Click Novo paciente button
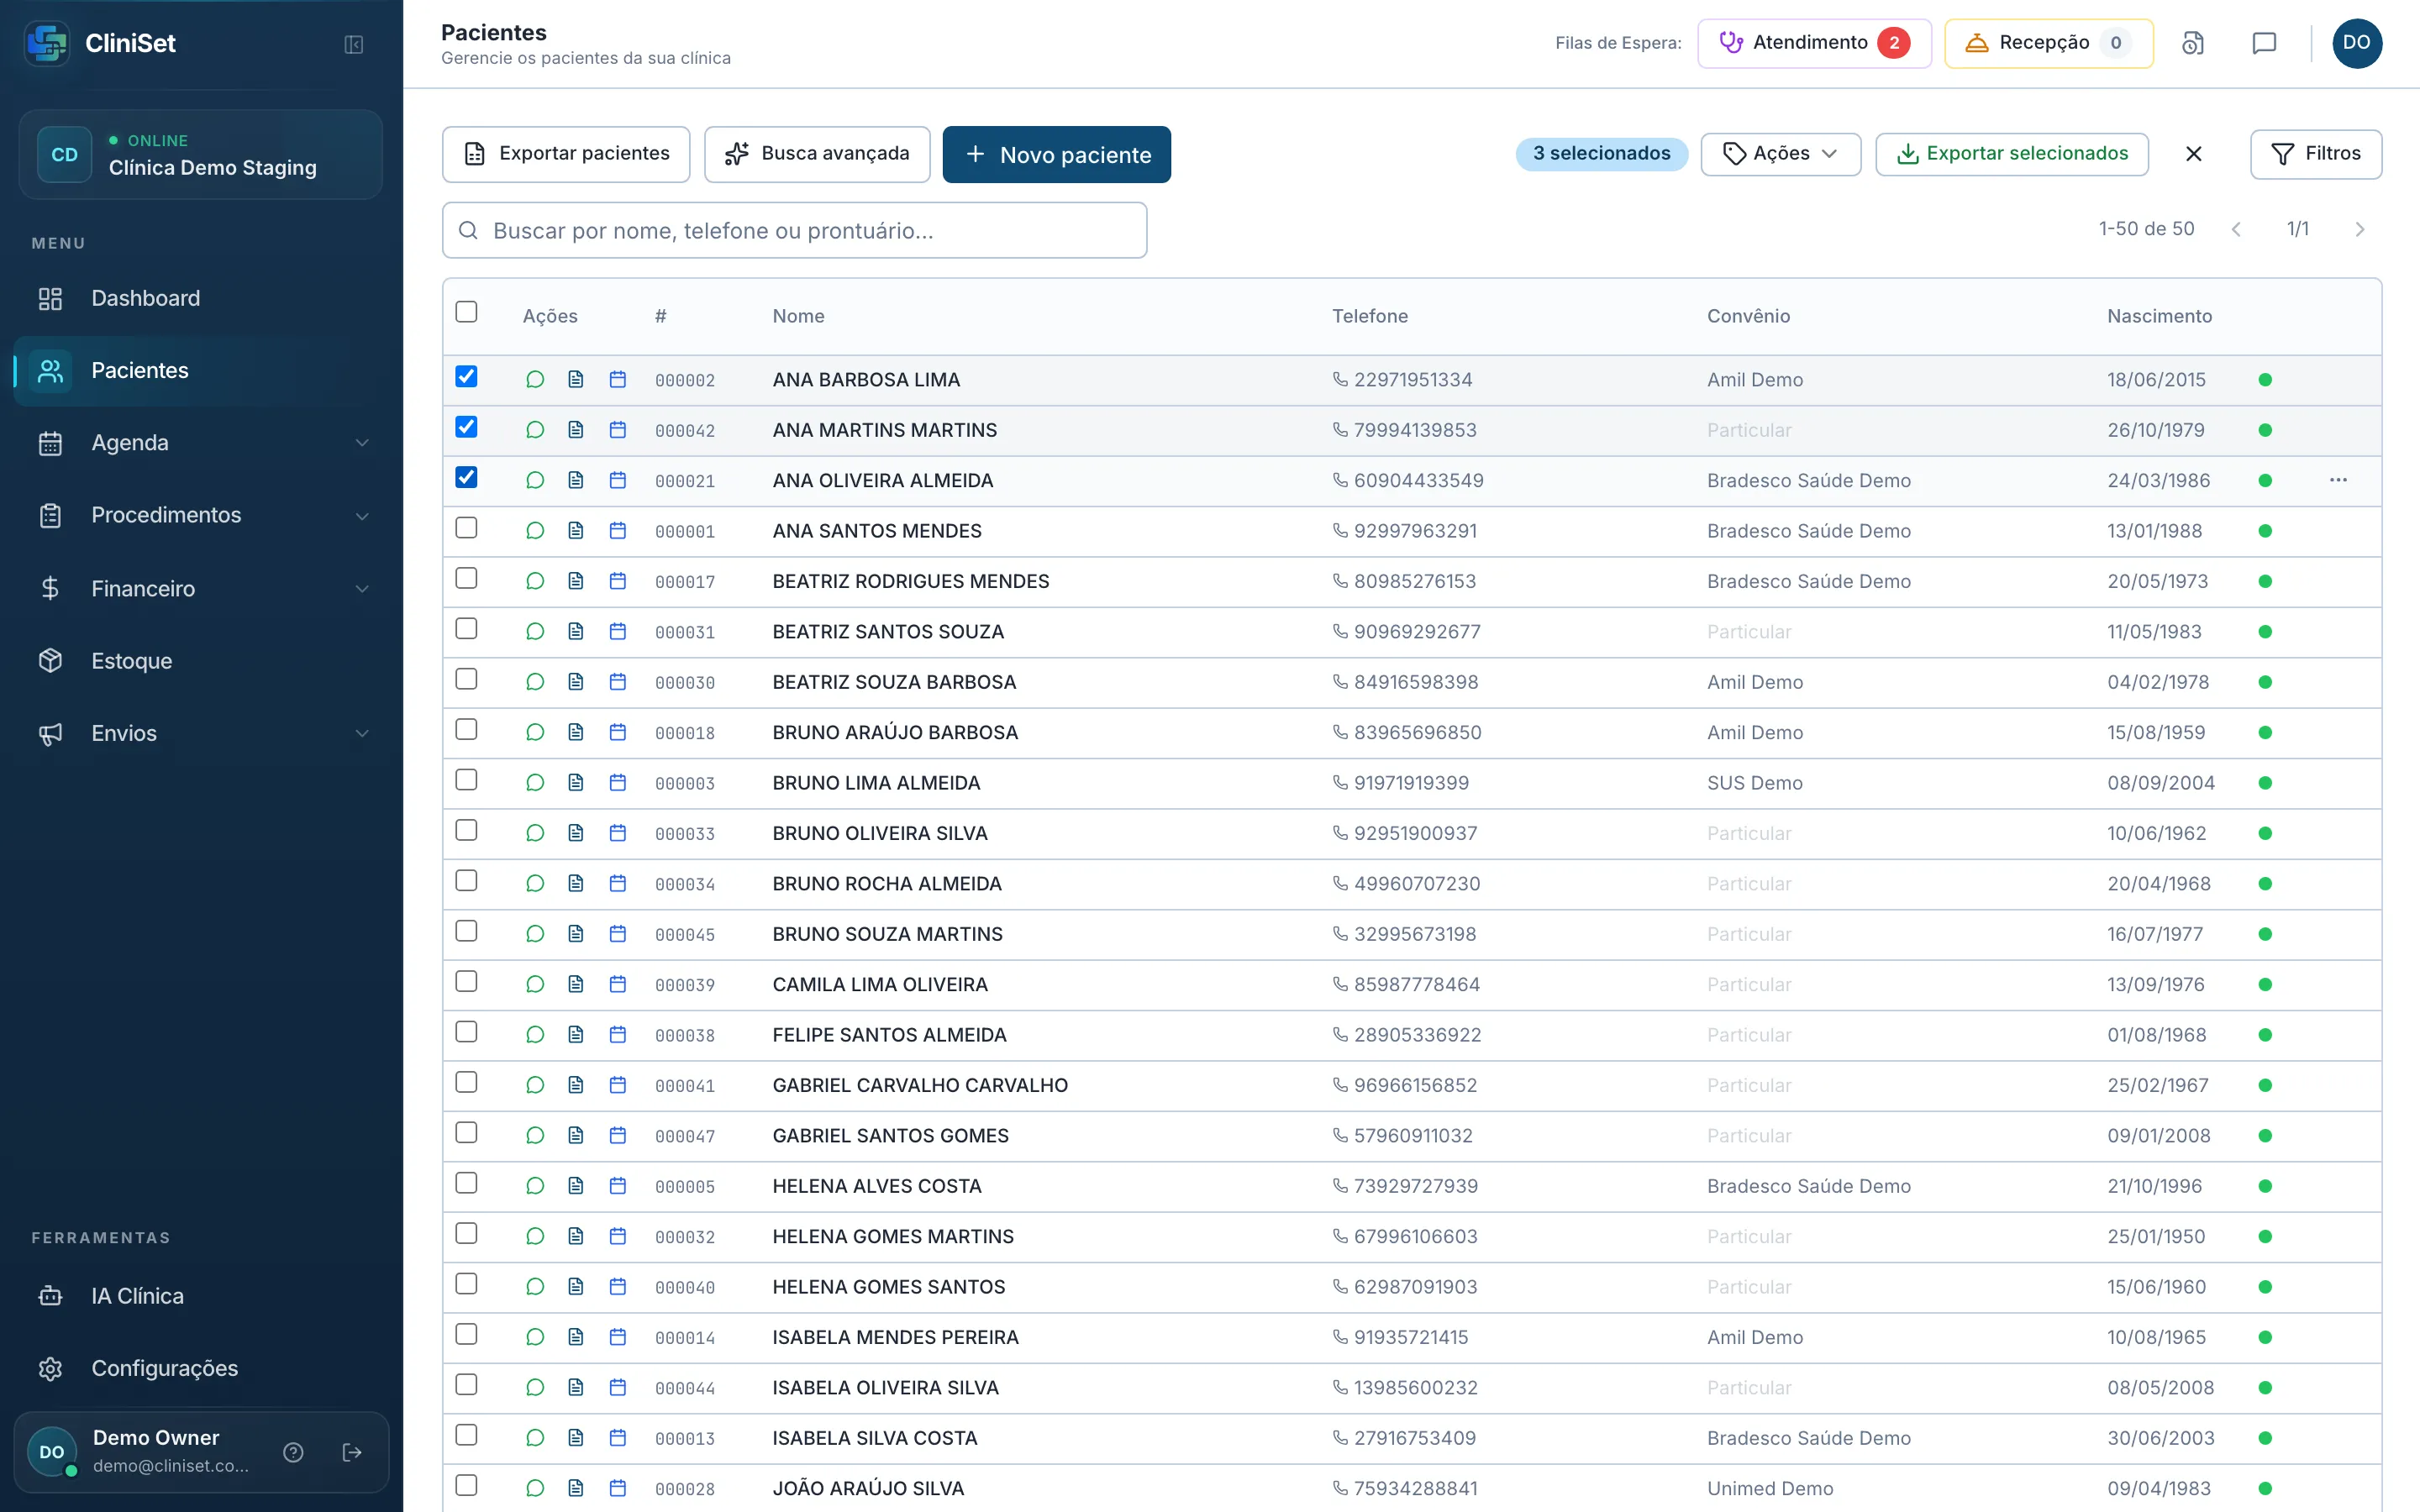 [x=1056, y=155]
